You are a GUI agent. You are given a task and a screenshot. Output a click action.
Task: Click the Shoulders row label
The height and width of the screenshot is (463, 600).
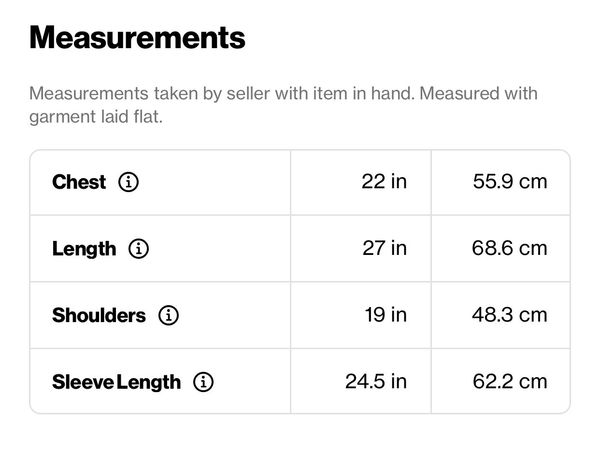coord(99,315)
